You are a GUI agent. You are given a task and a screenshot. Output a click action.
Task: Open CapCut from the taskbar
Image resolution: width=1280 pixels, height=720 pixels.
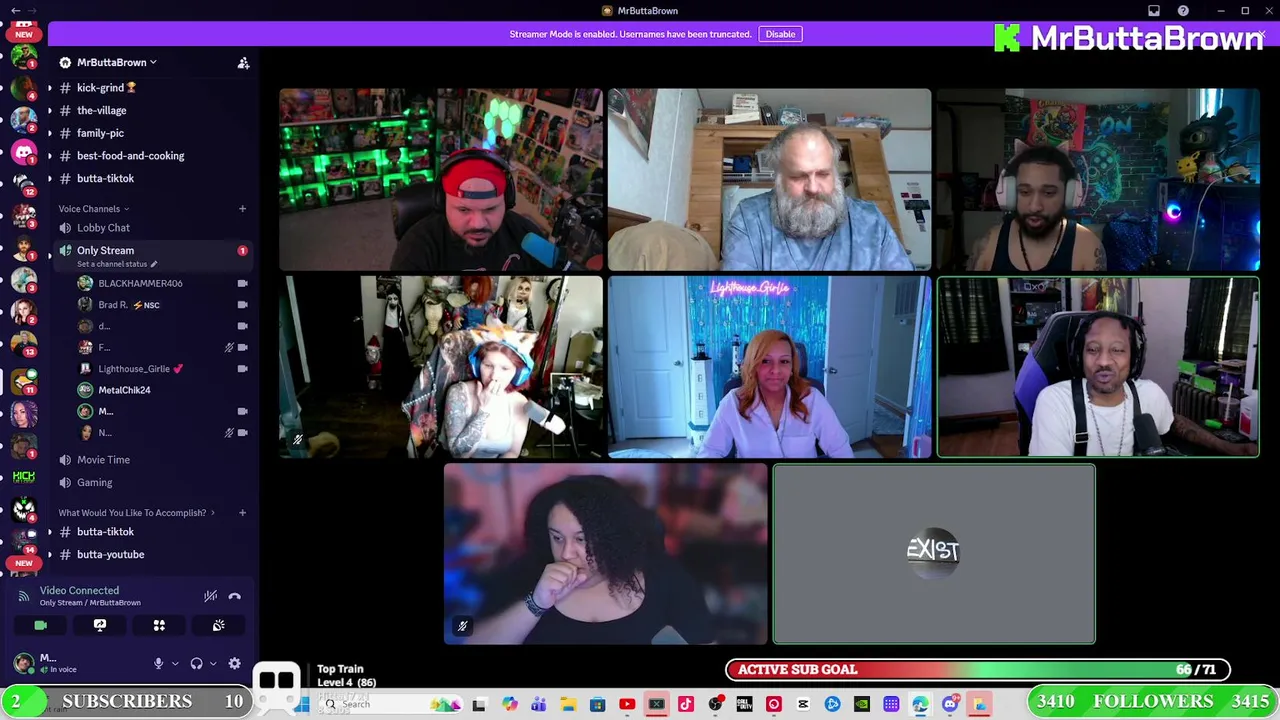803,705
